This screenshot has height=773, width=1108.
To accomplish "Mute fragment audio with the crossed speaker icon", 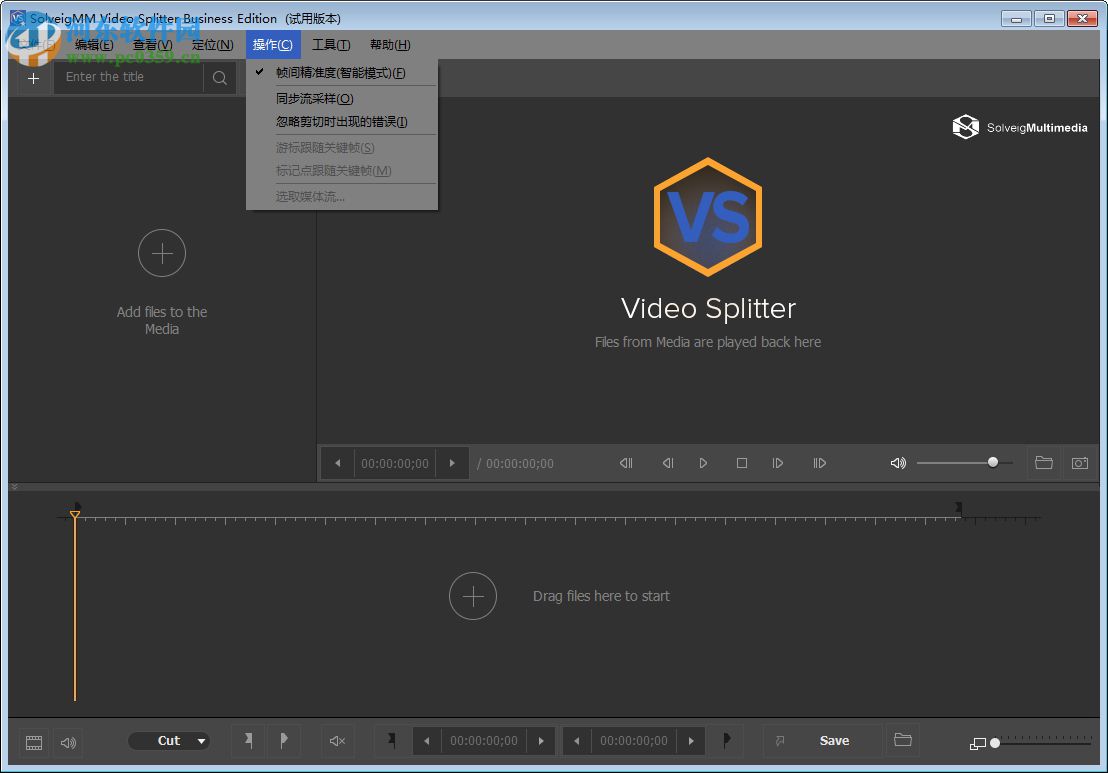I will tap(337, 741).
